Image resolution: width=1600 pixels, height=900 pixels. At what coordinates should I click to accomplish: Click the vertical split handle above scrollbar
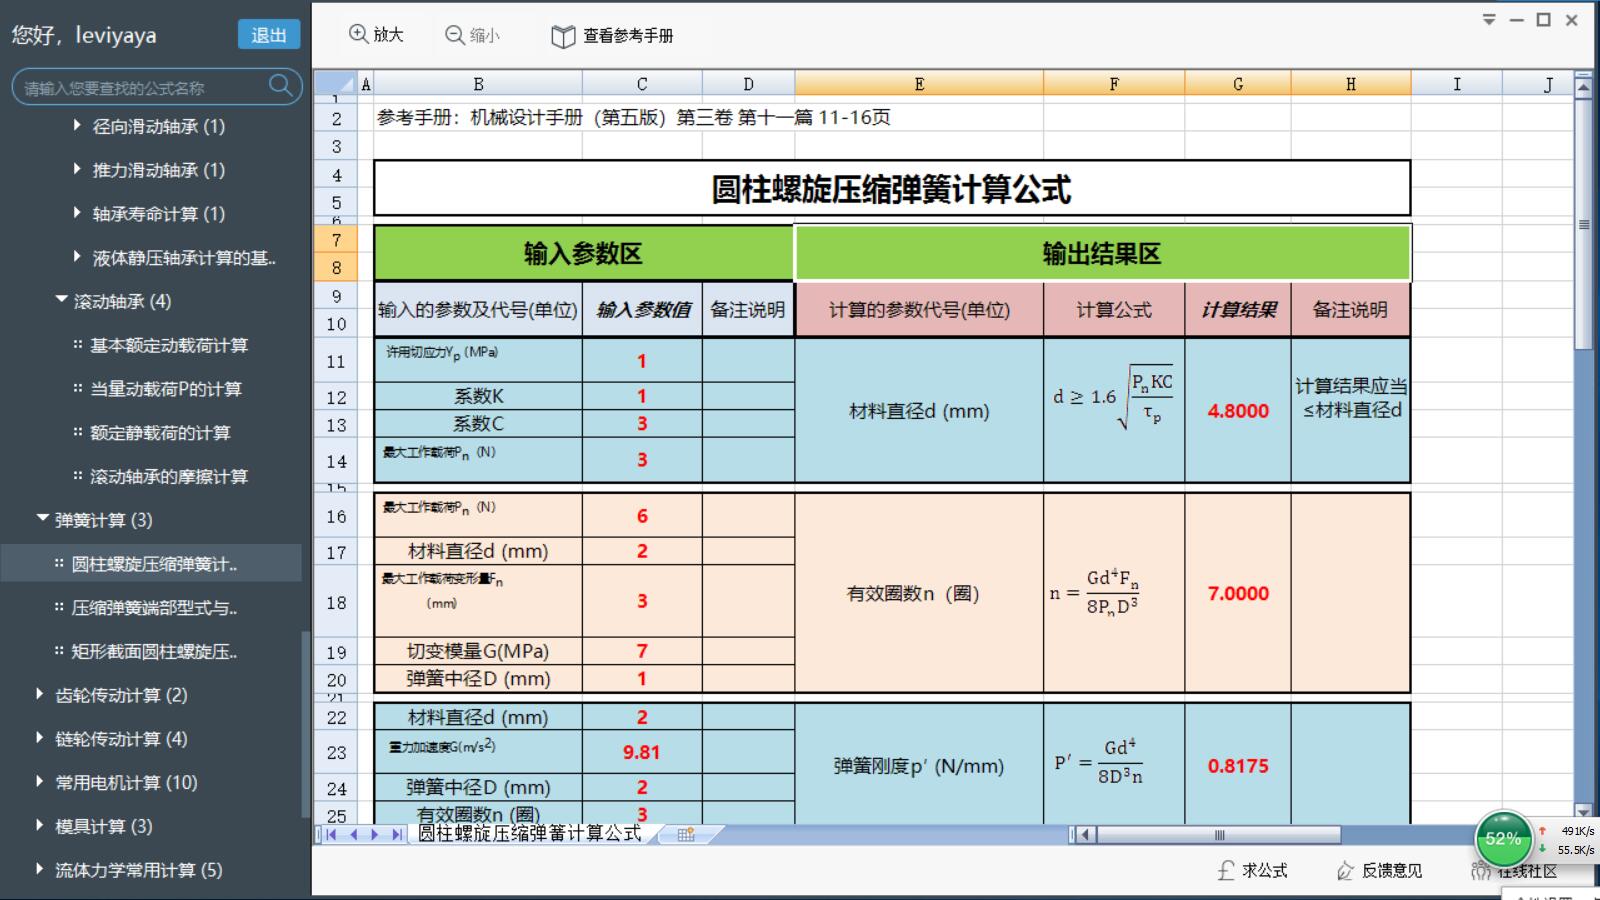click(x=1583, y=74)
